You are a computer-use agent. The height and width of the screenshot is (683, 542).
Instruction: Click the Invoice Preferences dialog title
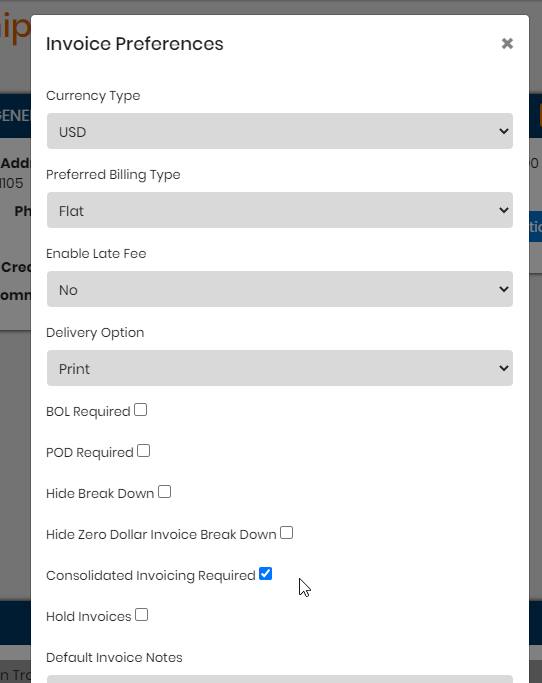coord(135,44)
